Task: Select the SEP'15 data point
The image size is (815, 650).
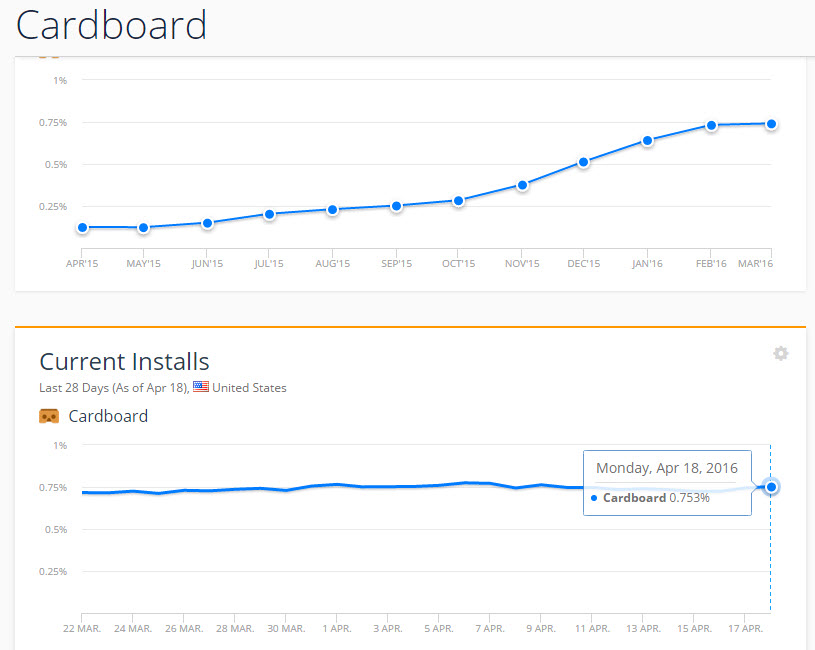Action: 397,206
